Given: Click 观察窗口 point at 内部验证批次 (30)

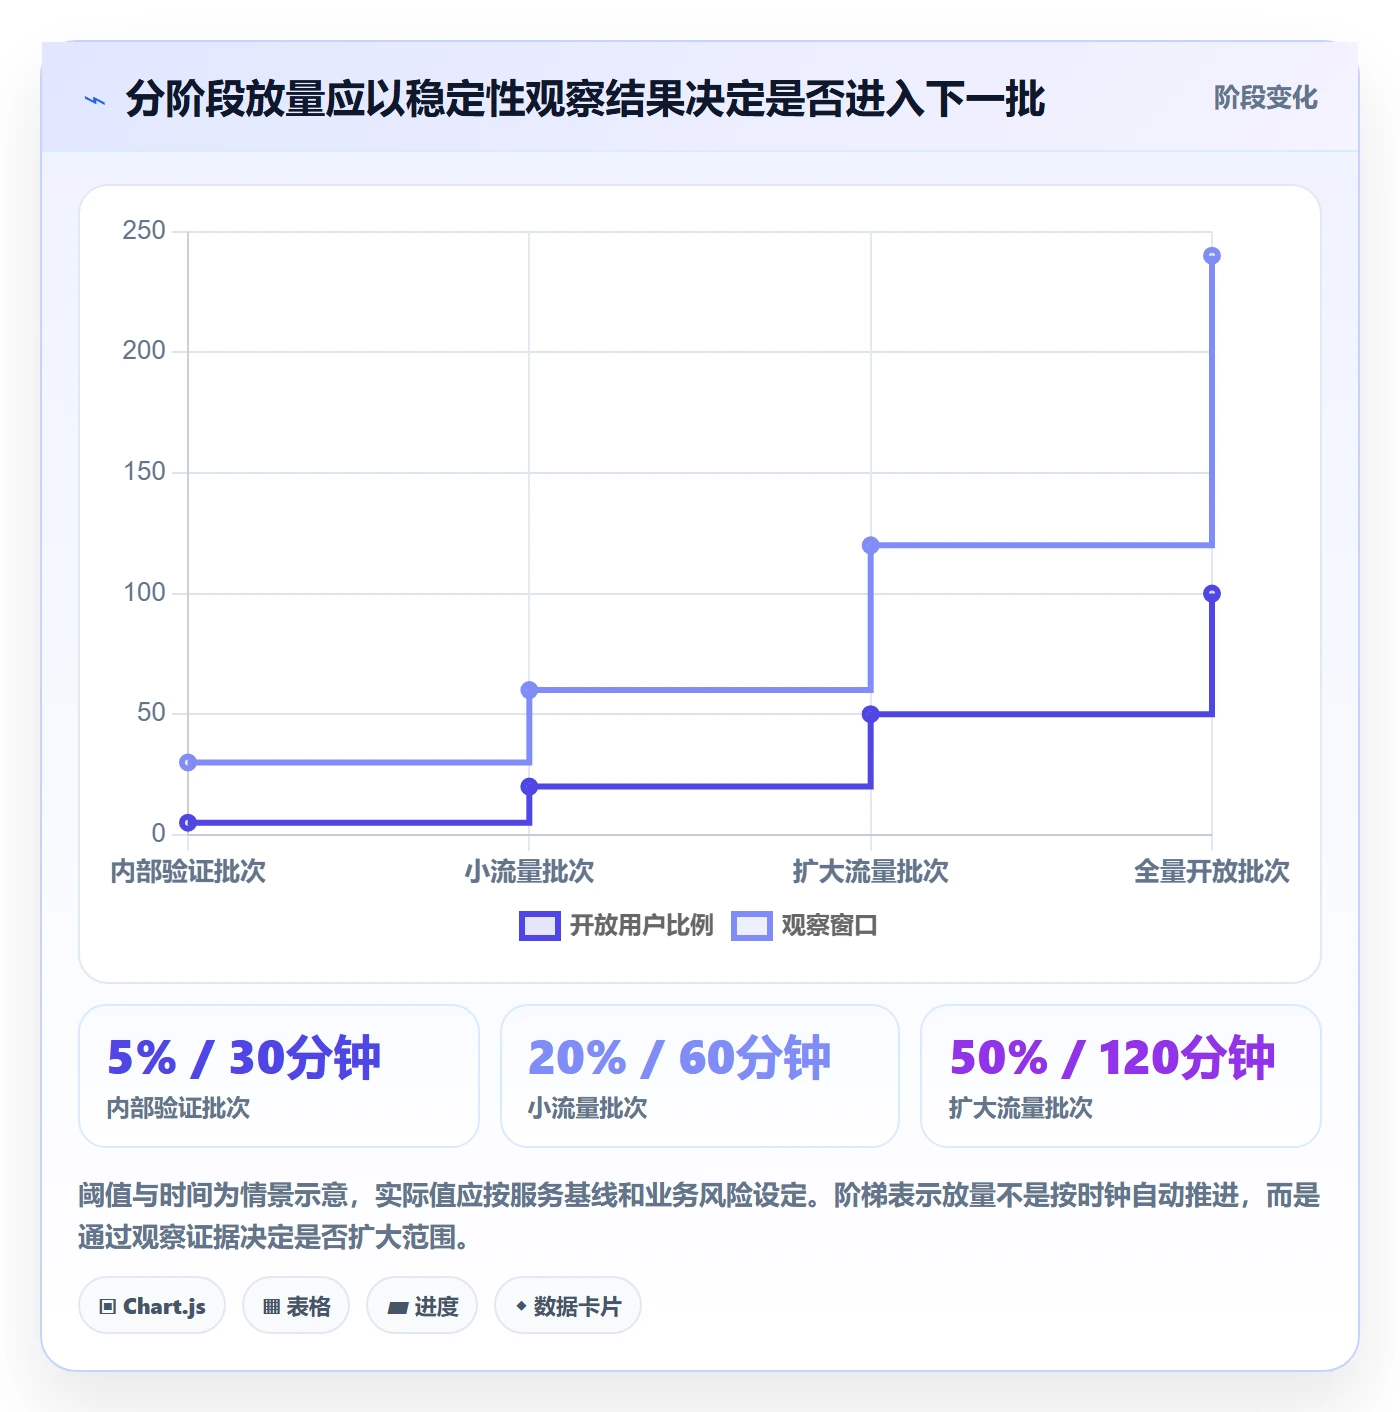Looking at the screenshot, I should click(x=188, y=763).
